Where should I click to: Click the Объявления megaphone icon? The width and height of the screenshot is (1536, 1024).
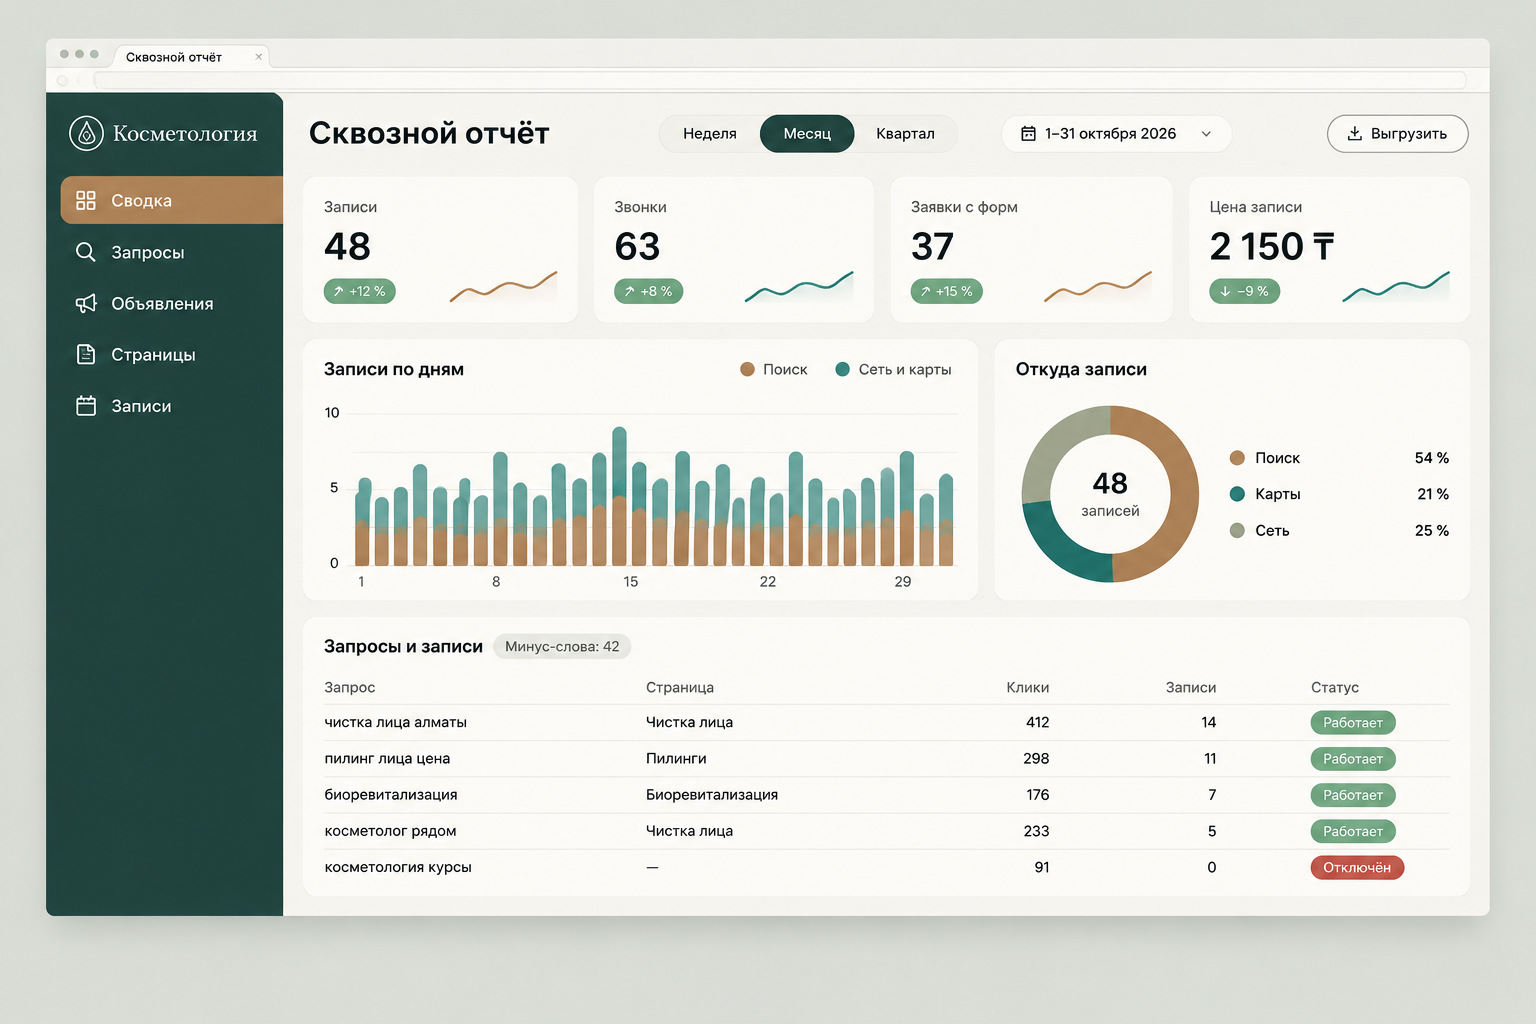coord(86,303)
